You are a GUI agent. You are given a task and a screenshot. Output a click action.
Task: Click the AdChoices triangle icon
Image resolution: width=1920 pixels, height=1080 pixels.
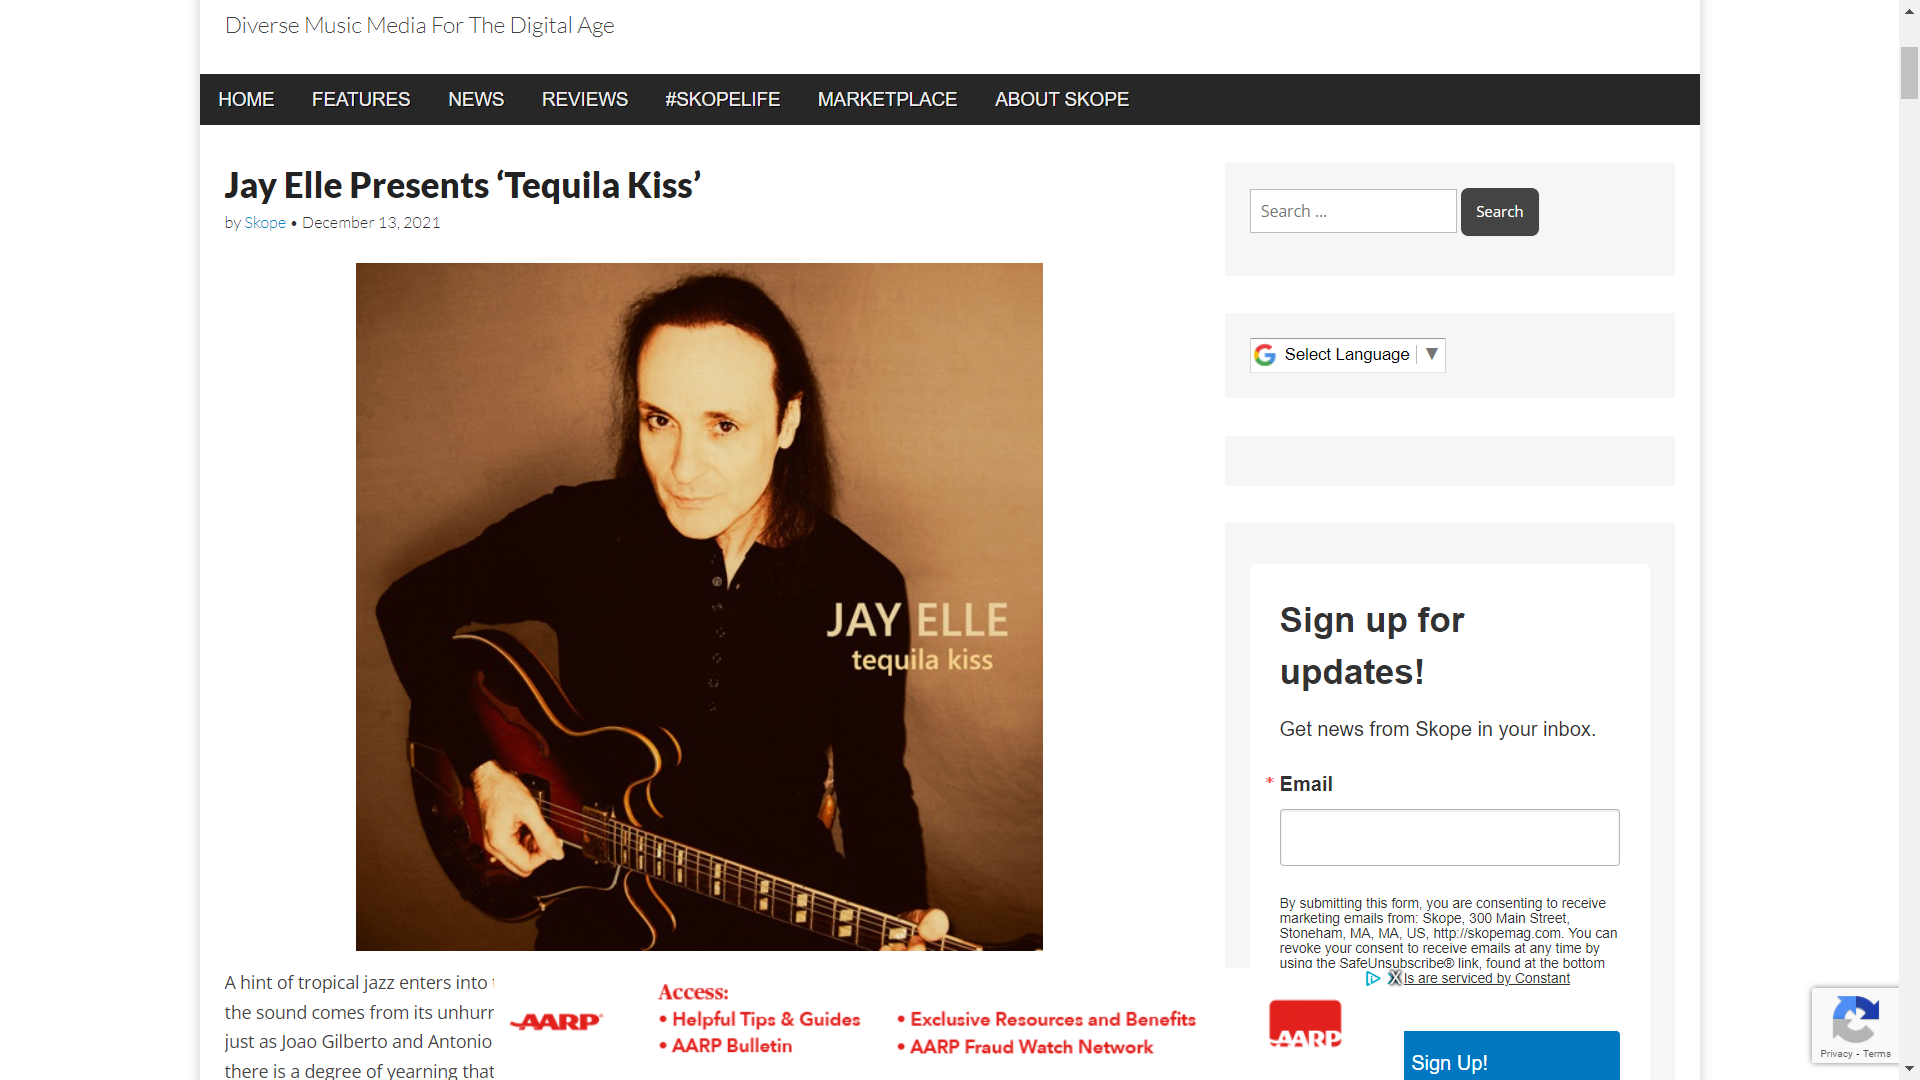1373,979
